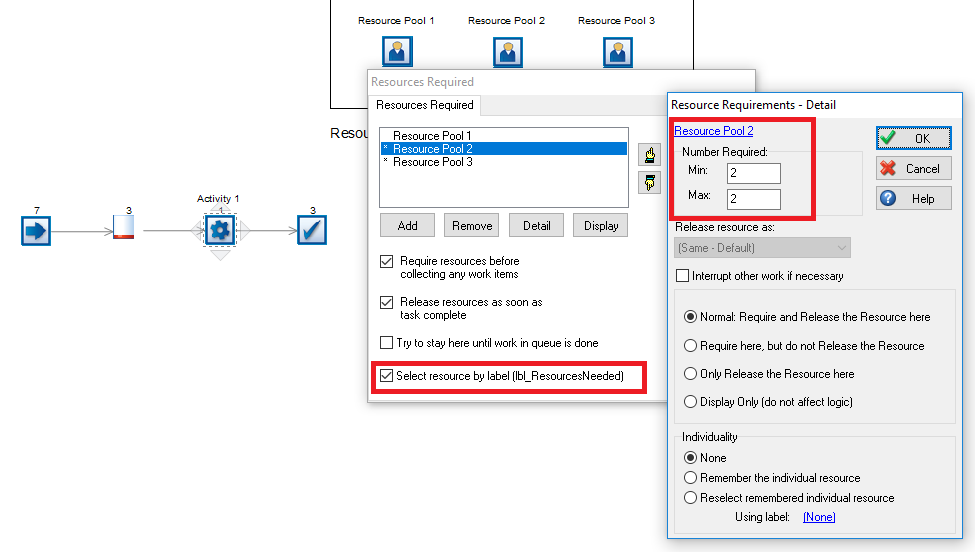Viewport: 975px width, 552px height.
Task: Select Normal: Require and Release the Resource here
Action: pyautogui.click(x=690, y=316)
